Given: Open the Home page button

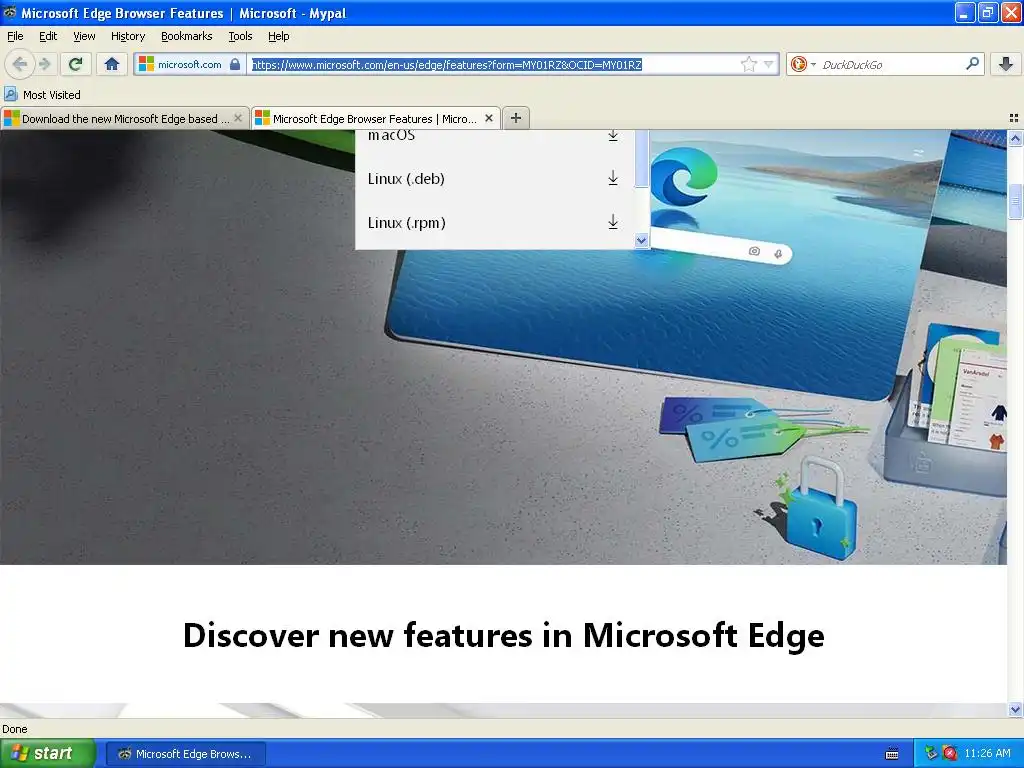Looking at the screenshot, I should (x=112, y=64).
